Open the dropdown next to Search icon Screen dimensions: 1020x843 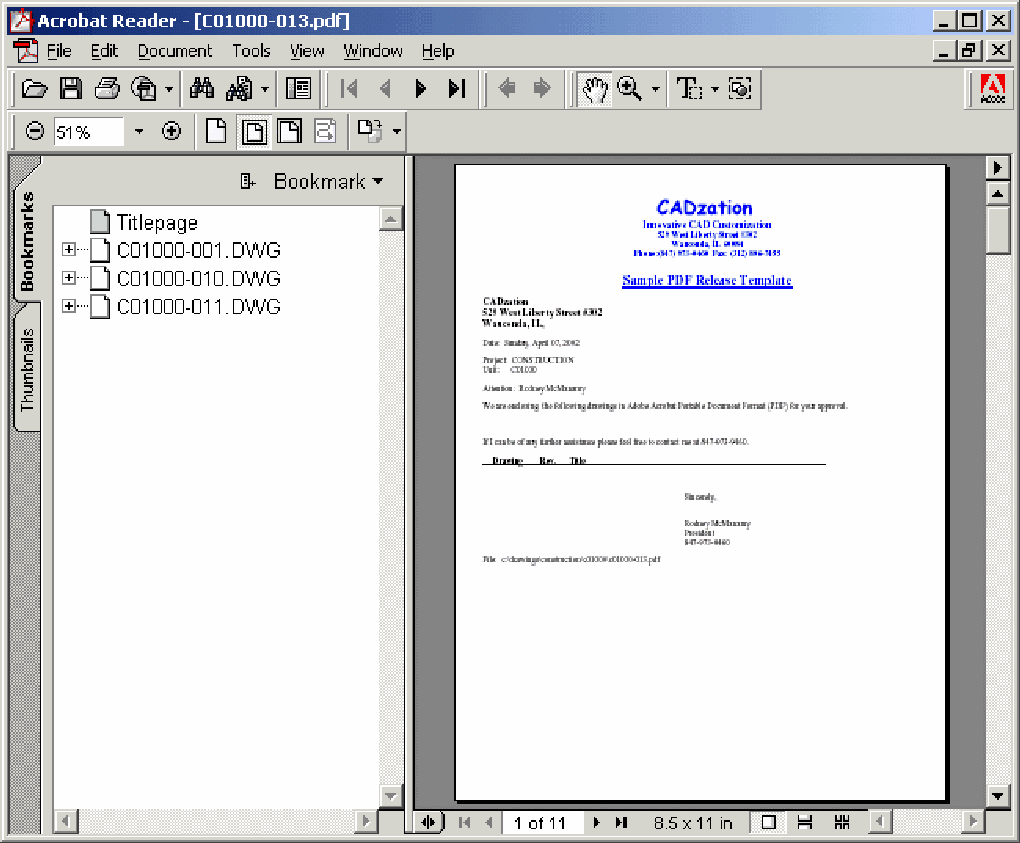coord(265,88)
